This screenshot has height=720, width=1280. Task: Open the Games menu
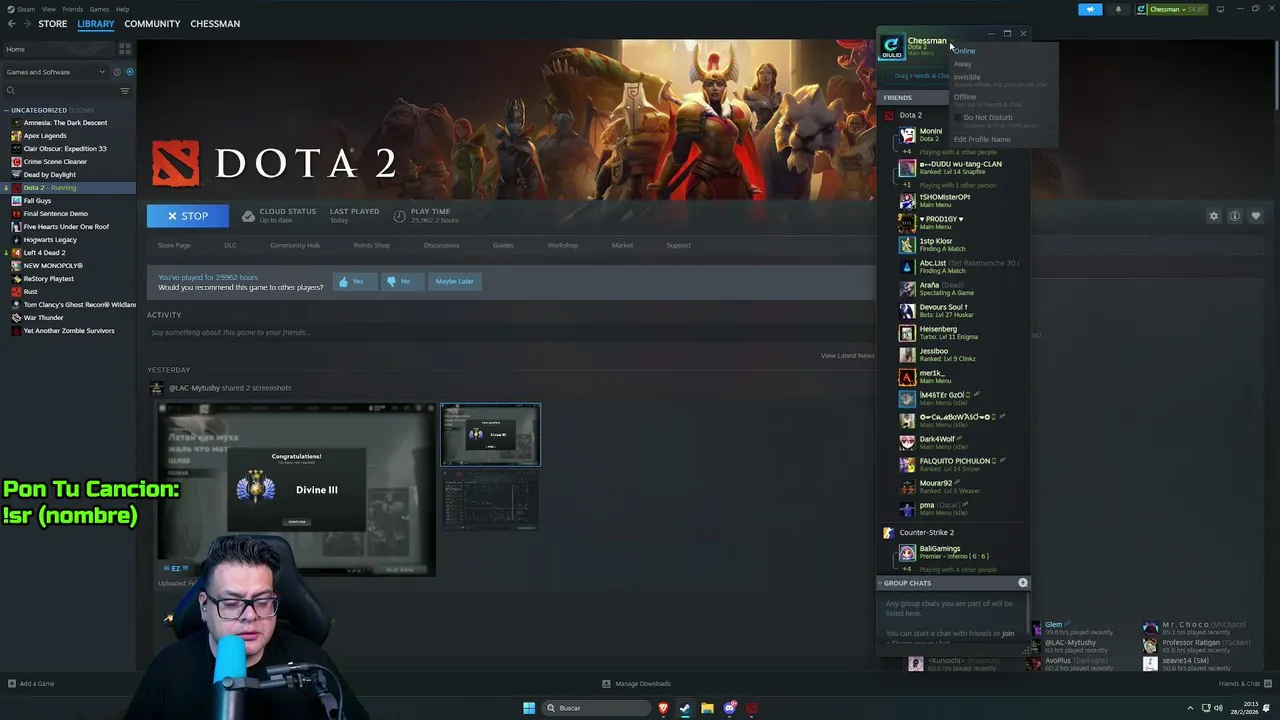pyautogui.click(x=99, y=9)
